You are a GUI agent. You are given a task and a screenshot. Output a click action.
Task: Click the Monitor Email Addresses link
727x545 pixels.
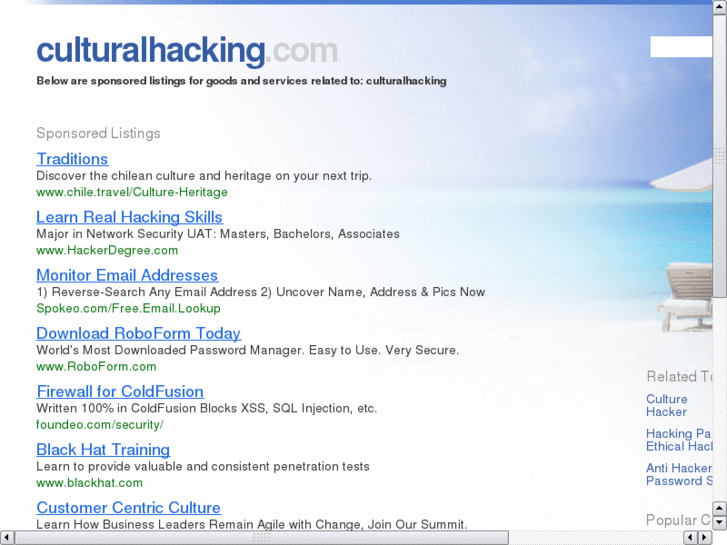(x=127, y=275)
